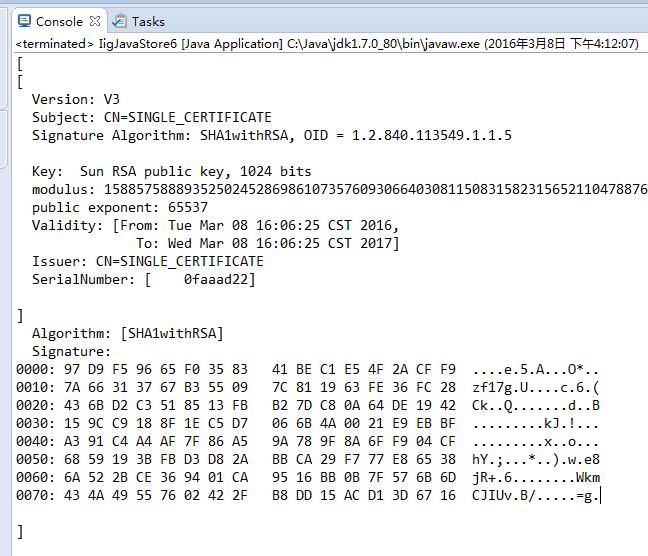Viewport: 648px width, 556px height.
Task: Click the Algorithm [SHA1withRSA] line
Action: (x=128, y=333)
